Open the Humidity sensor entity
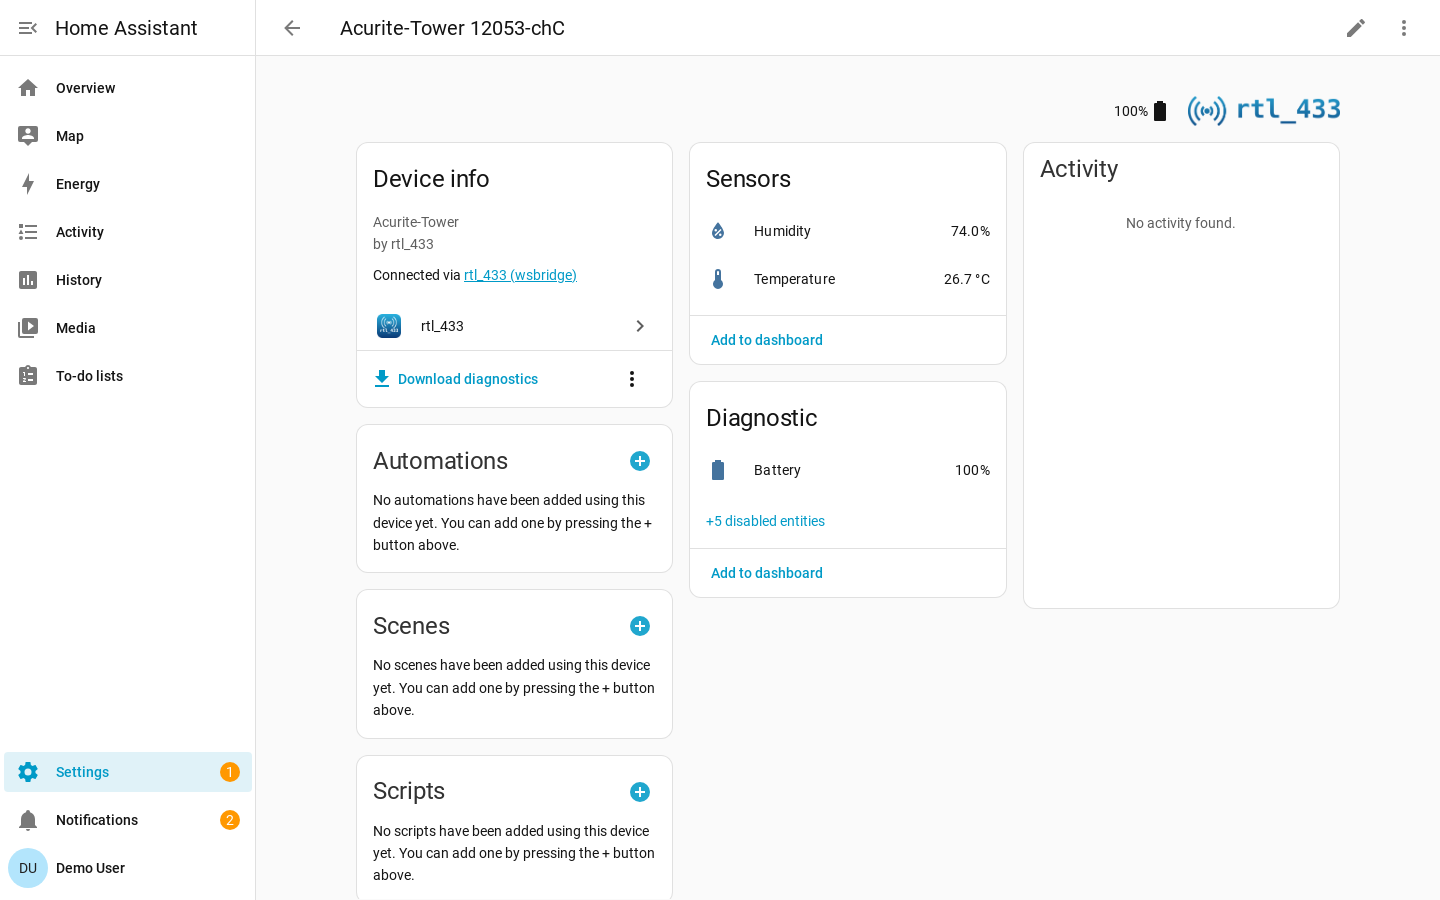The height and width of the screenshot is (900, 1440). (x=848, y=231)
